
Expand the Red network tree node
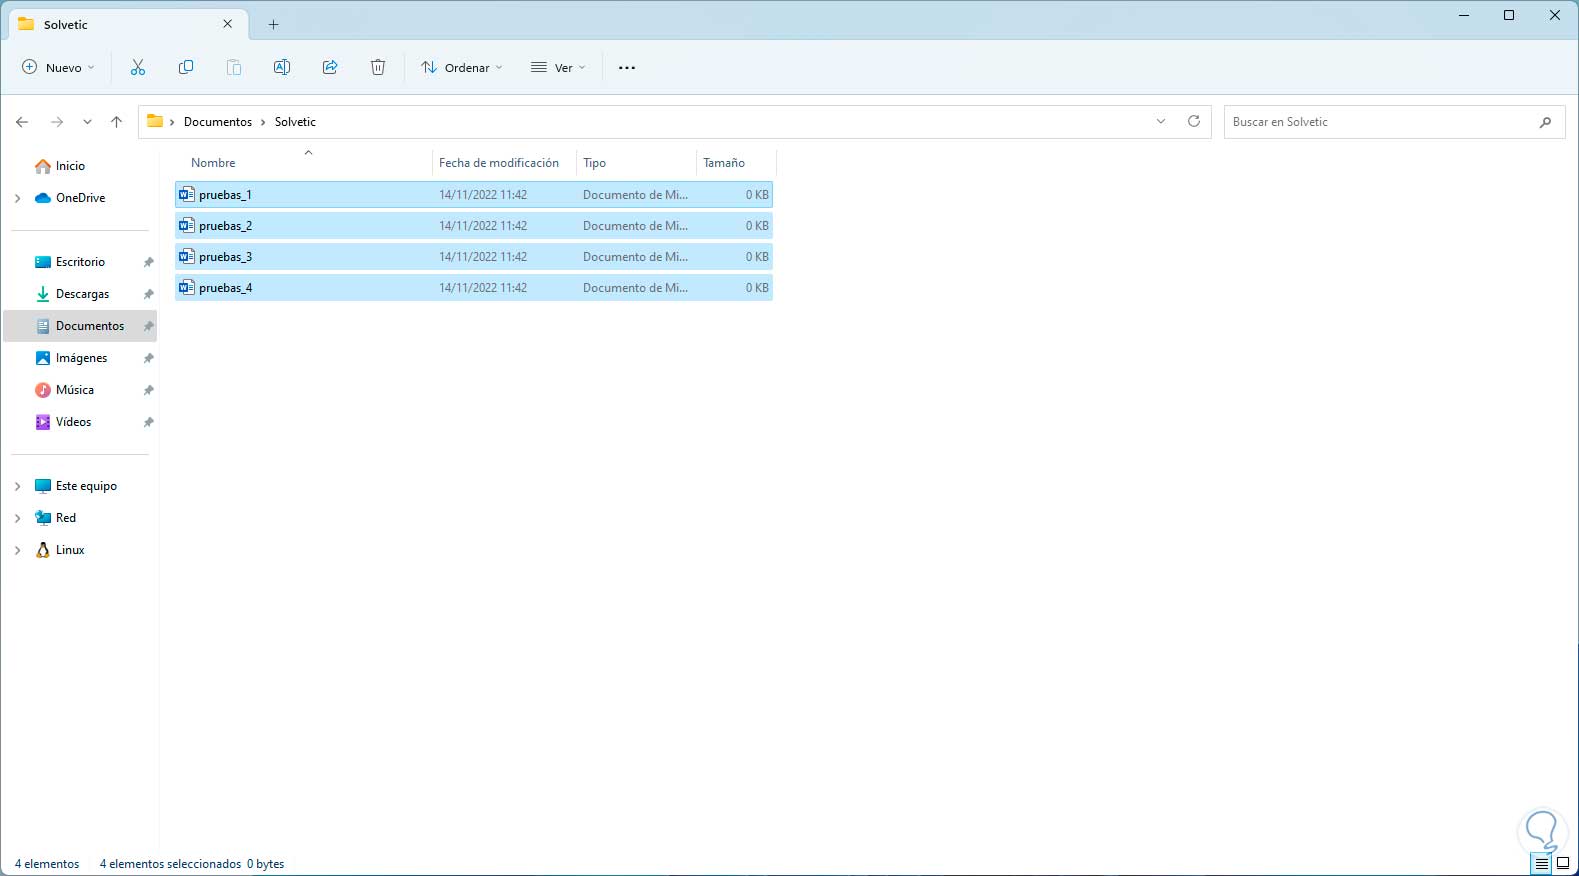coord(17,518)
